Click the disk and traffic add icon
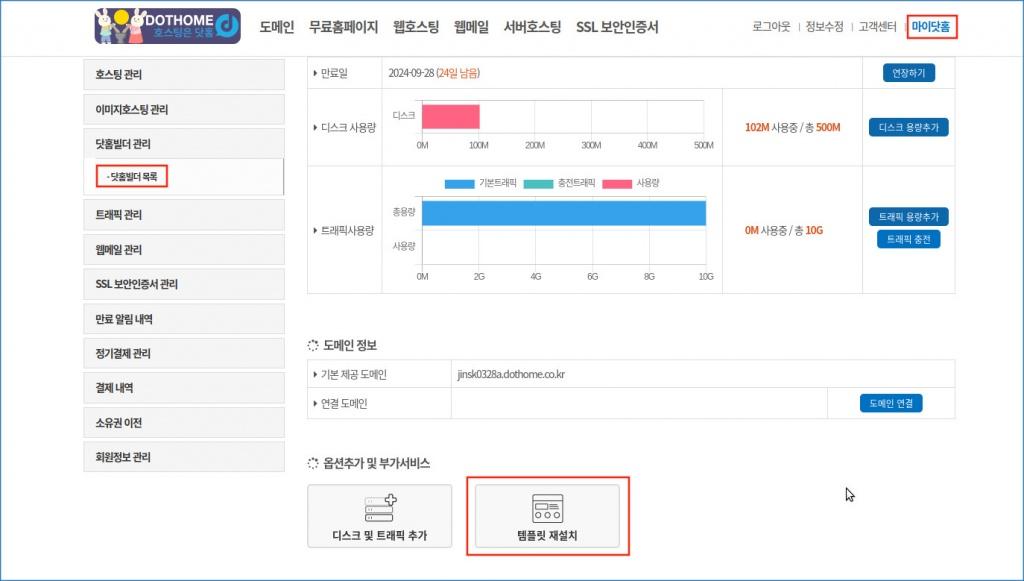The height and width of the screenshot is (581, 1024). [379, 508]
